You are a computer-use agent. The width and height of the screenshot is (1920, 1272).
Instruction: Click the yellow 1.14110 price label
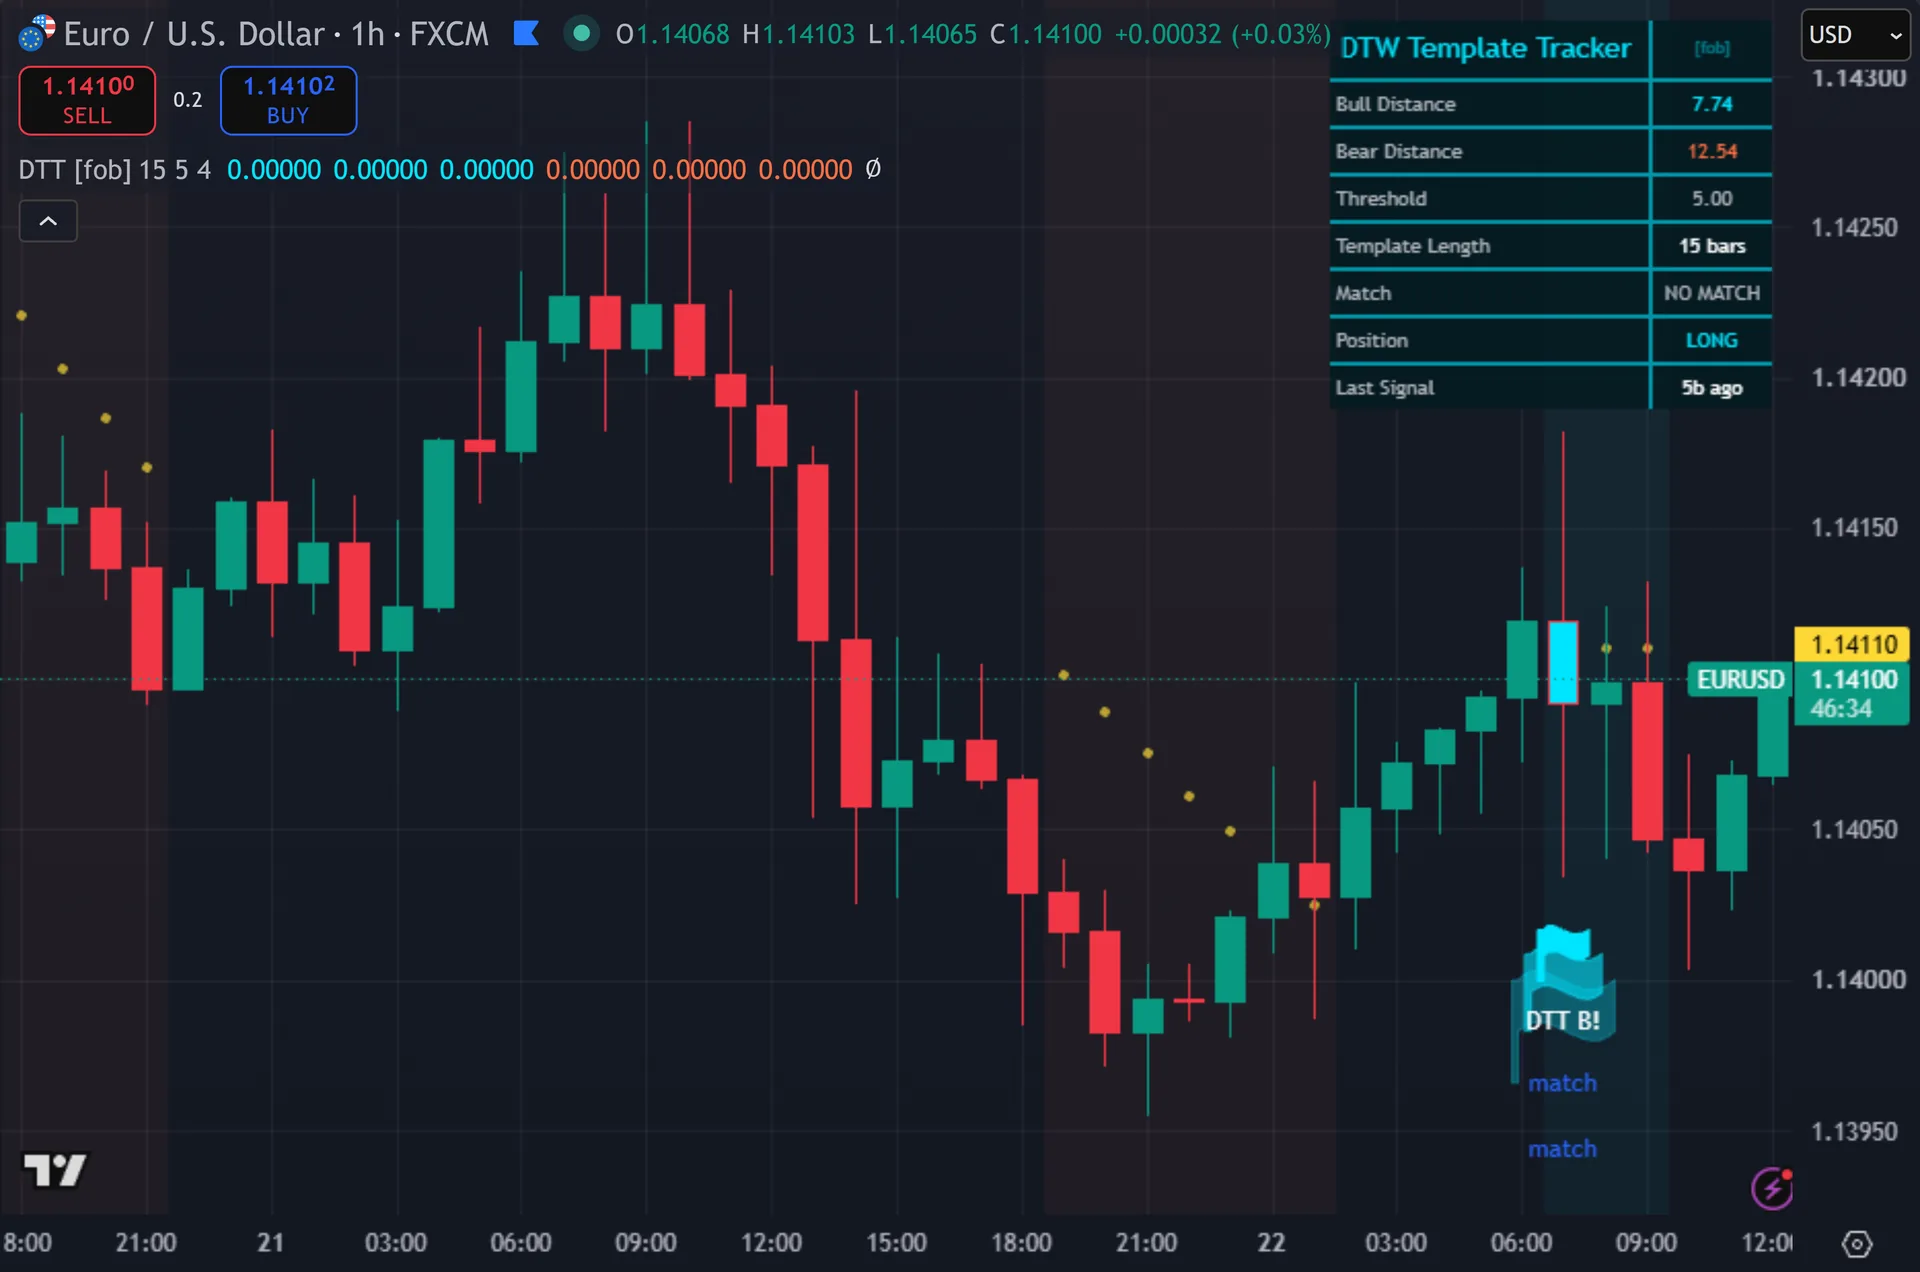pos(1853,644)
